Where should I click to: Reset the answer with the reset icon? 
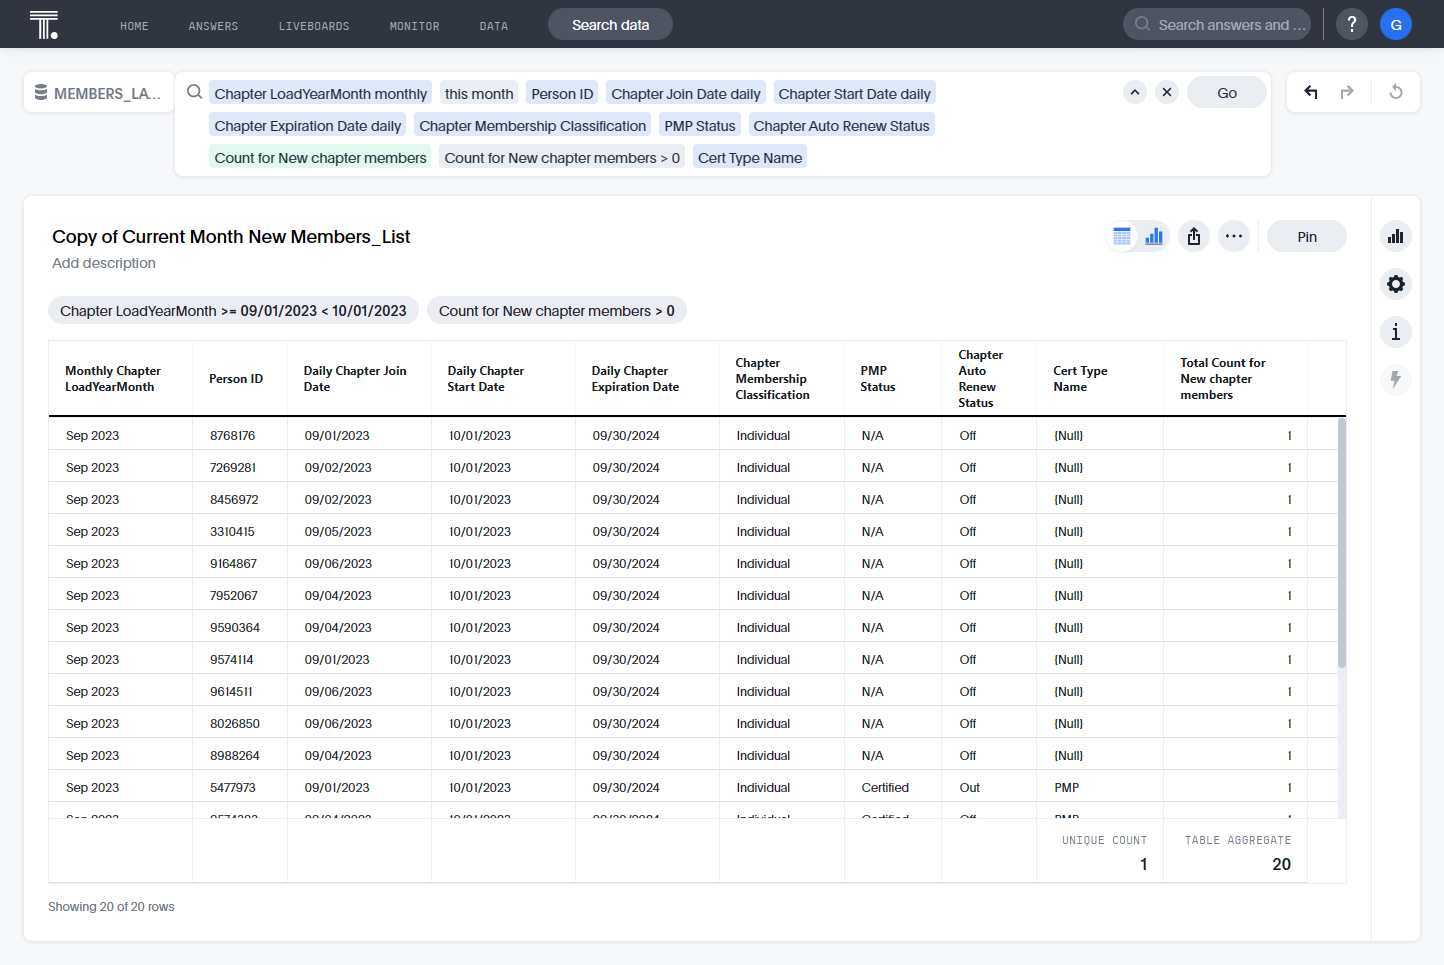click(1396, 92)
